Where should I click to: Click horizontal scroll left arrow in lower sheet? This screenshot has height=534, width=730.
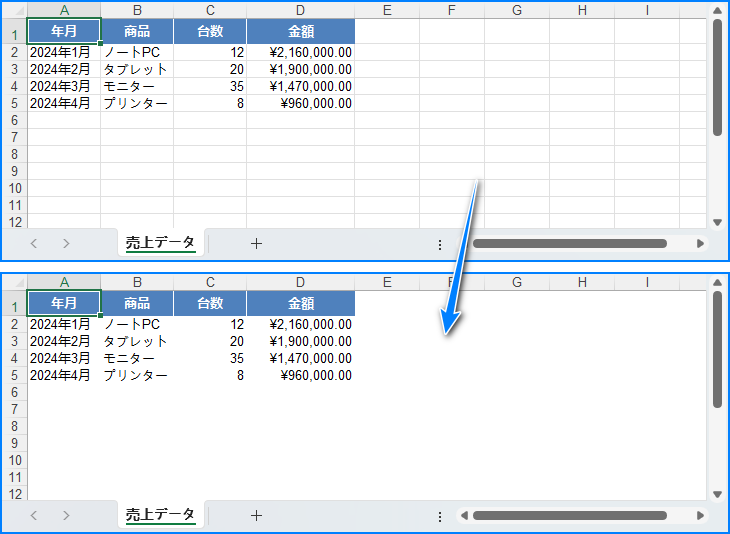click(464, 515)
